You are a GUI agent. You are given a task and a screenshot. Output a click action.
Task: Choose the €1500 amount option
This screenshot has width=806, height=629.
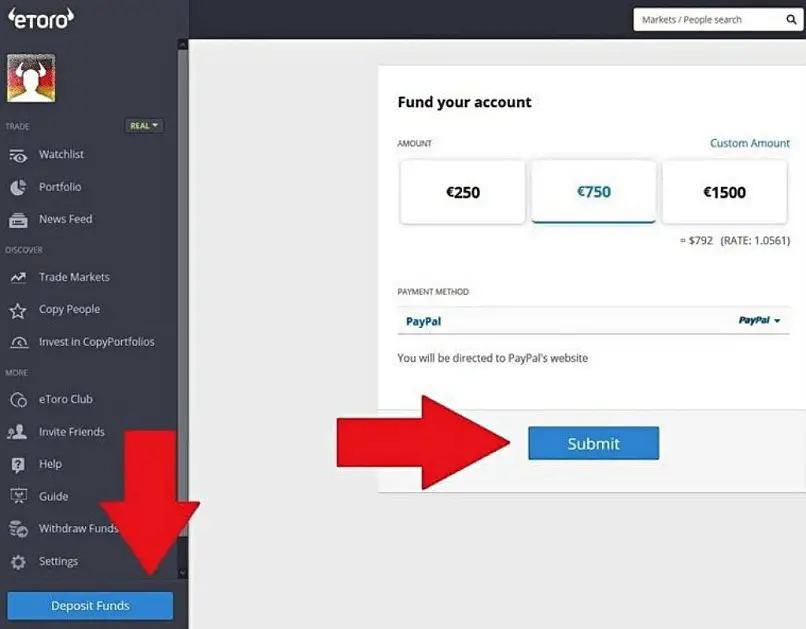724,192
